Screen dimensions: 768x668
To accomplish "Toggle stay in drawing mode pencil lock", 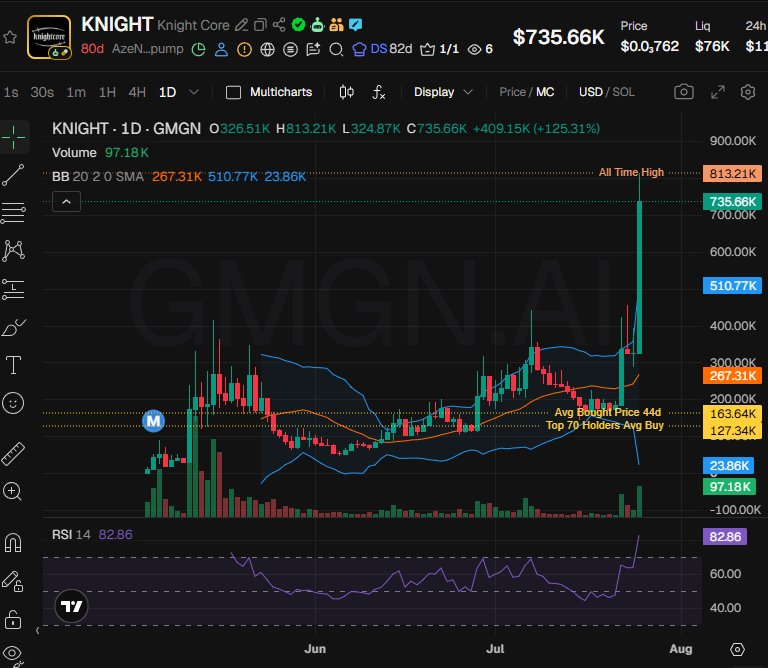I will click(x=13, y=582).
